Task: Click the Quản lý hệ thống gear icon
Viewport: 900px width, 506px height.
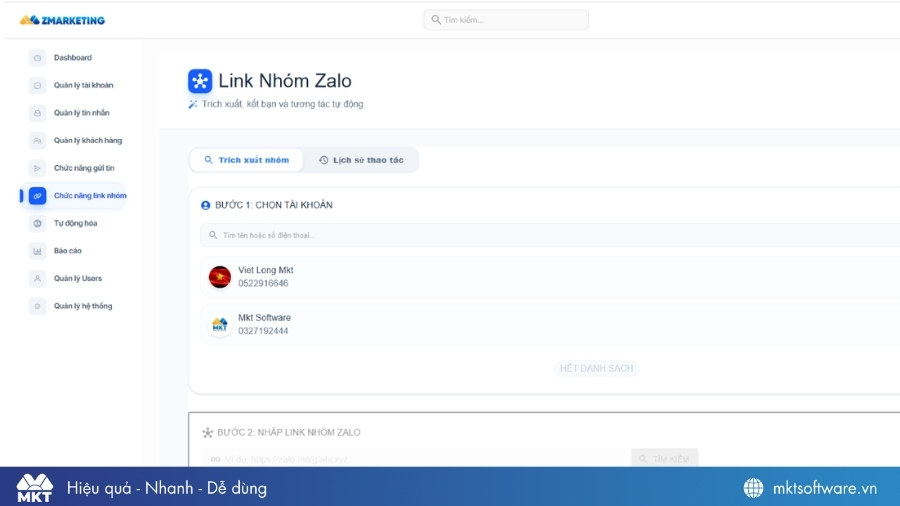Action: pyautogui.click(x=37, y=306)
